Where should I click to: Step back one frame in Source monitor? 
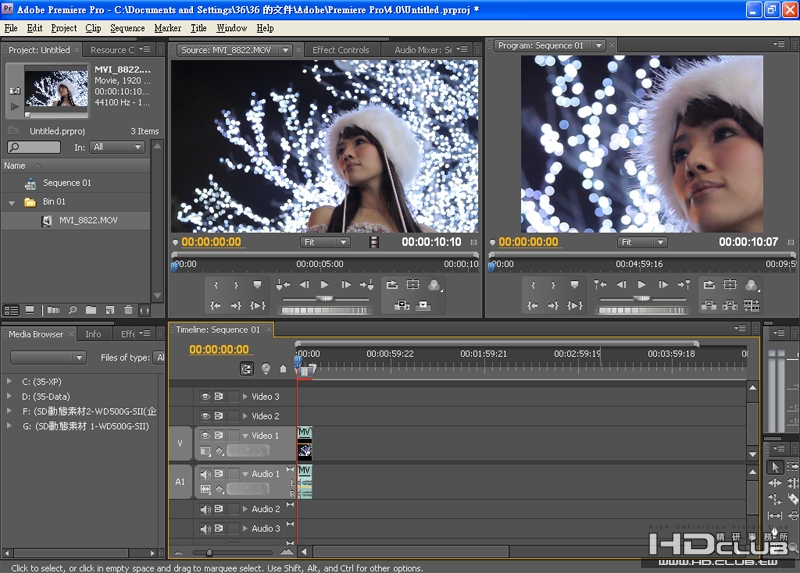[x=304, y=285]
